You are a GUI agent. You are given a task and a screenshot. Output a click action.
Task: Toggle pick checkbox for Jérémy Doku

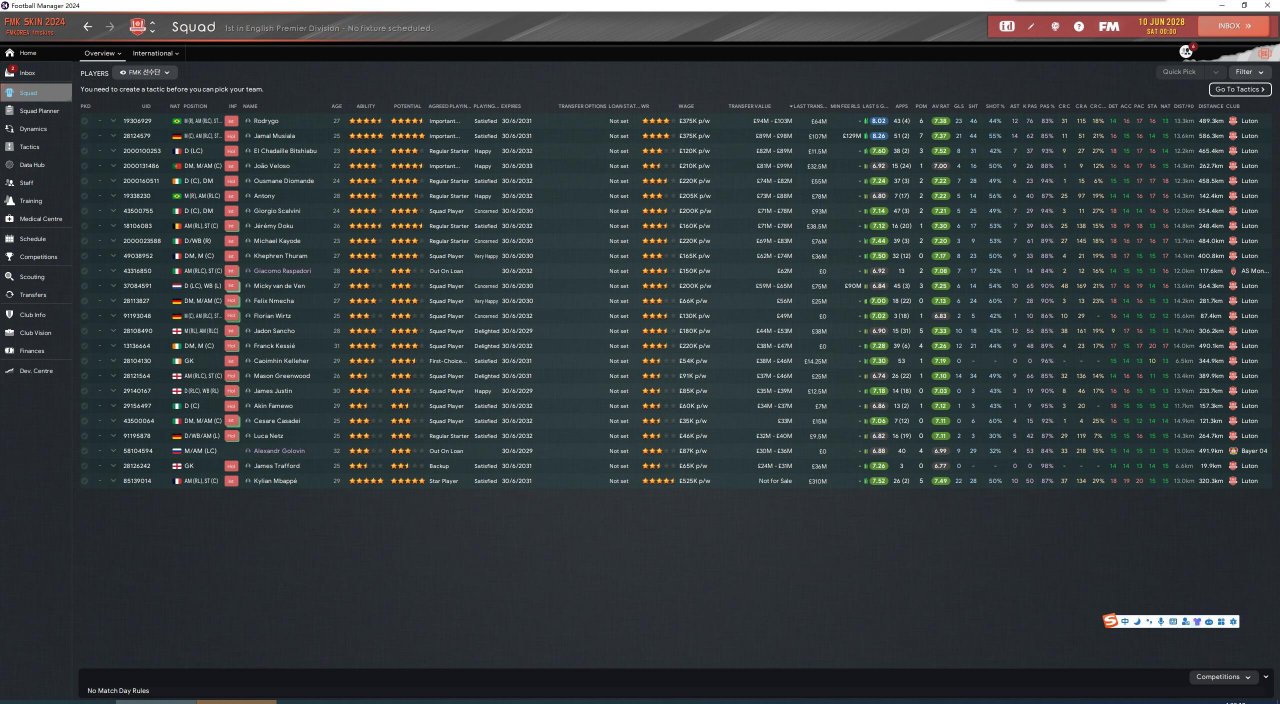[x=85, y=226]
